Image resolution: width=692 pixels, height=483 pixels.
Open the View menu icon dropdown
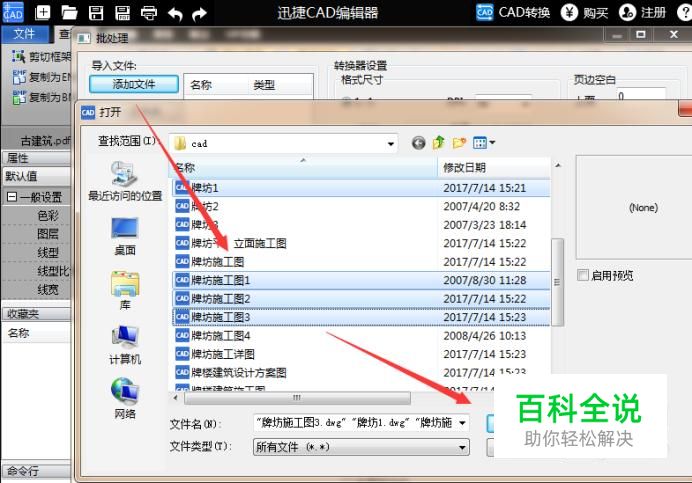click(x=484, y=143)
